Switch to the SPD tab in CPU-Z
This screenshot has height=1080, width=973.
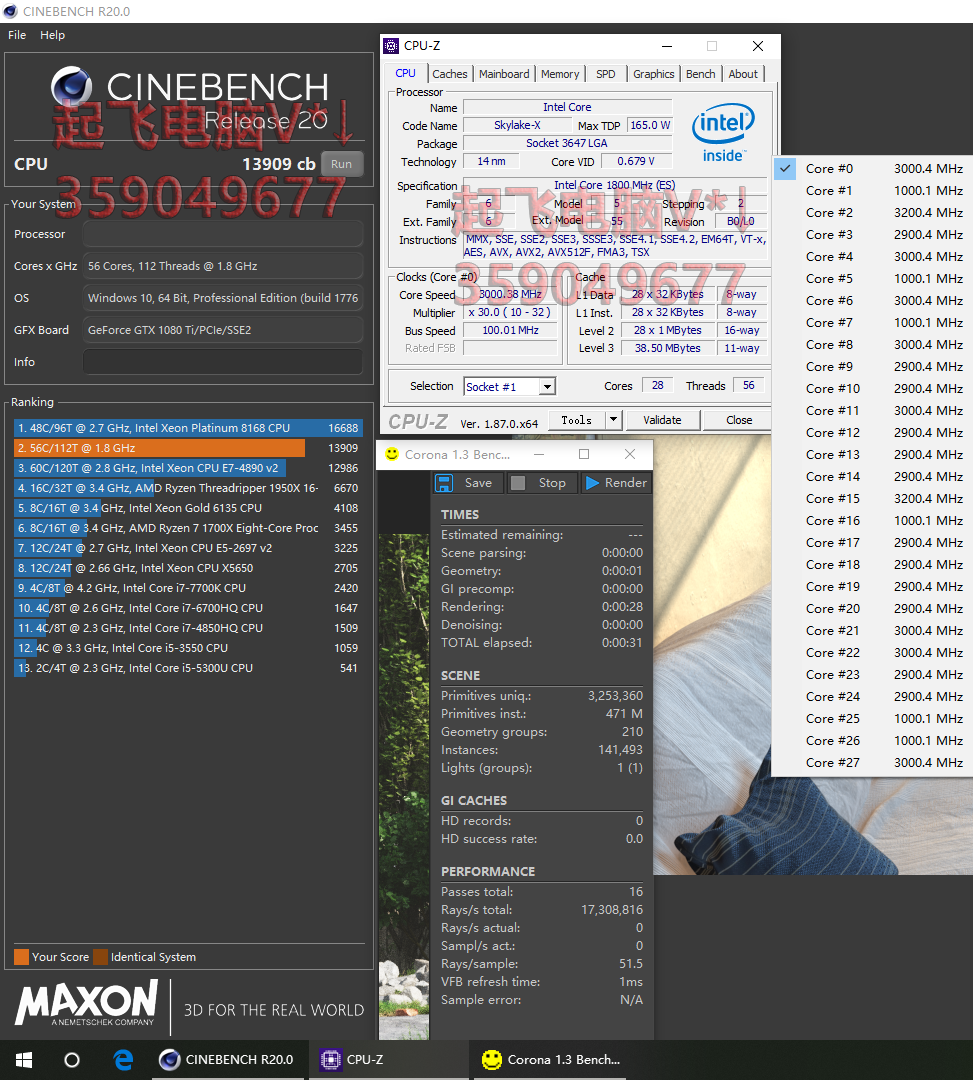coord(606,74)
